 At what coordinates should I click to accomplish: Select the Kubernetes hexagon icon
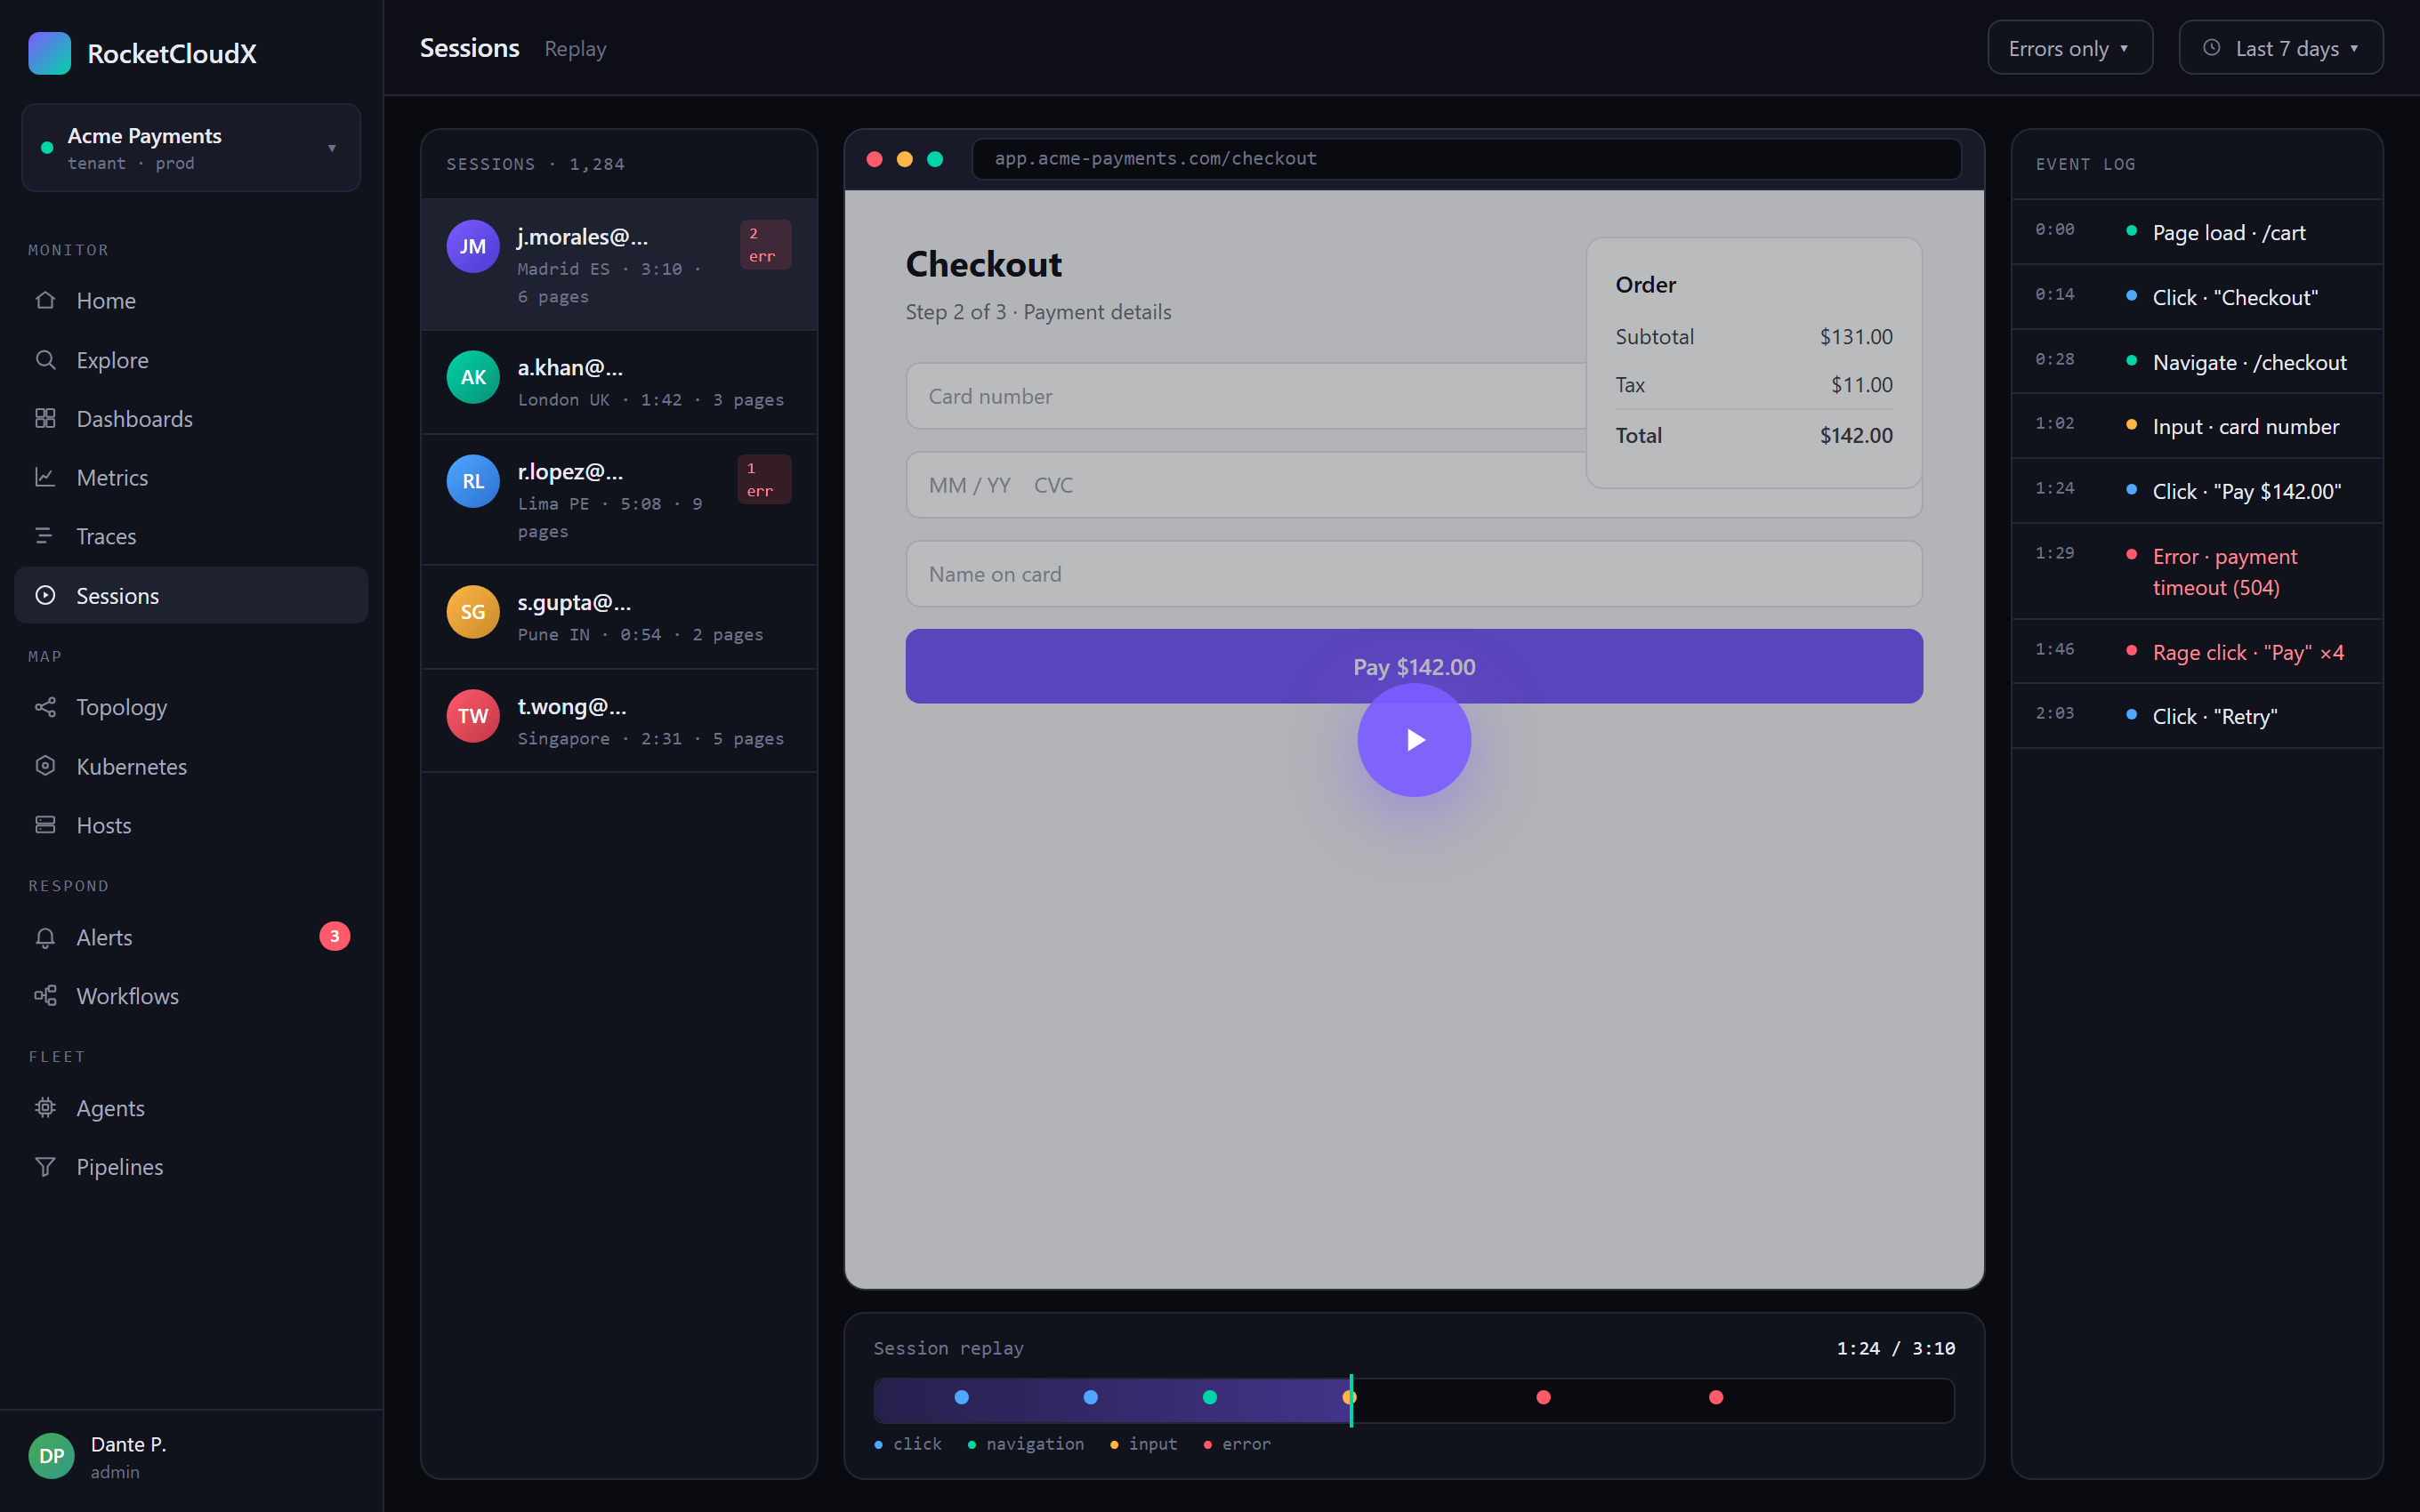click(x=45, y=766)
